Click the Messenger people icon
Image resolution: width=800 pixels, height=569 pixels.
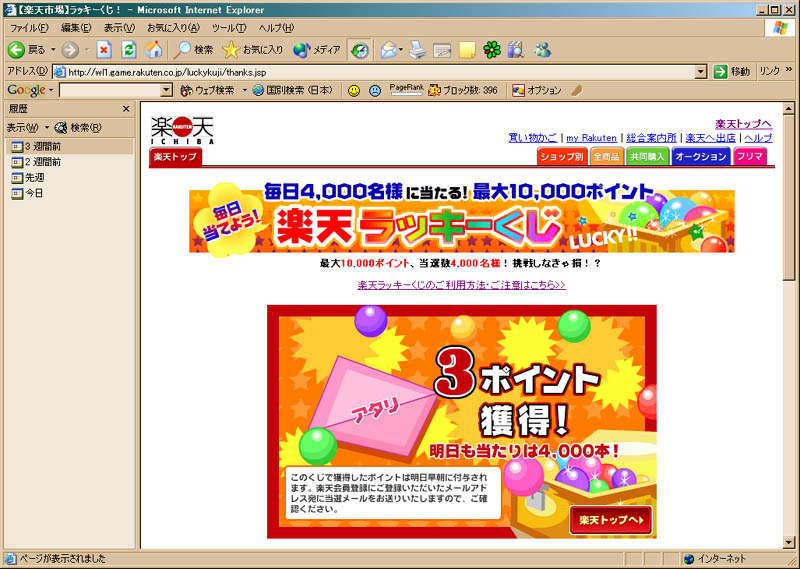pyautogui.click(x=542, y=50)
